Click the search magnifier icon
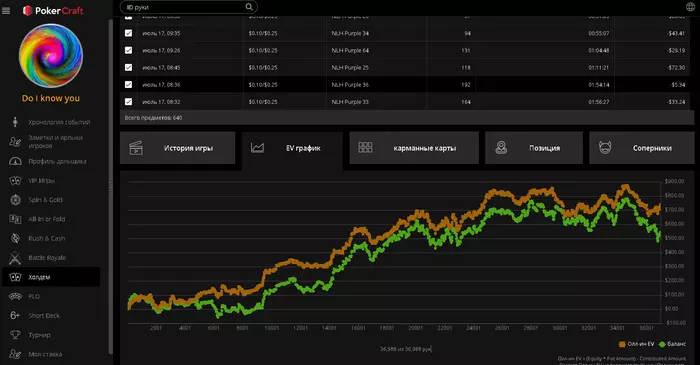The width and height of the screenshot is (700, 365). (249, 7)
